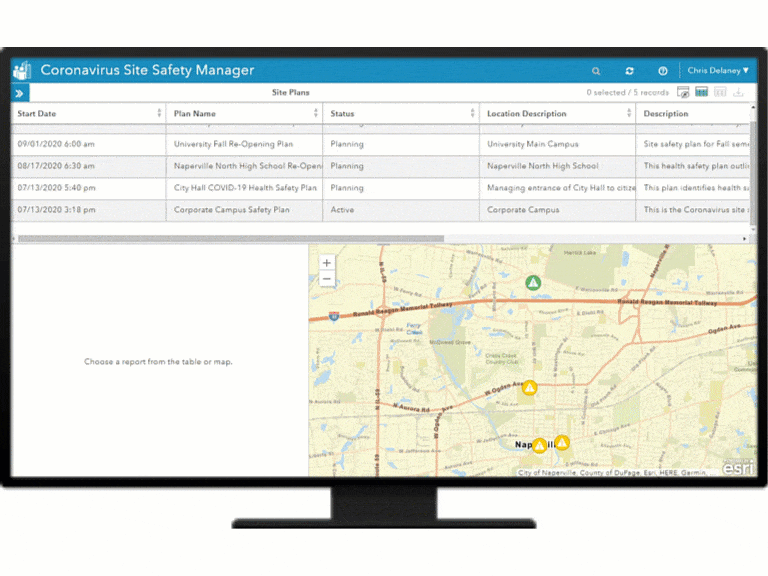The image size is (768, 576).
Task: Click the map attribution text
Action: 612,473
